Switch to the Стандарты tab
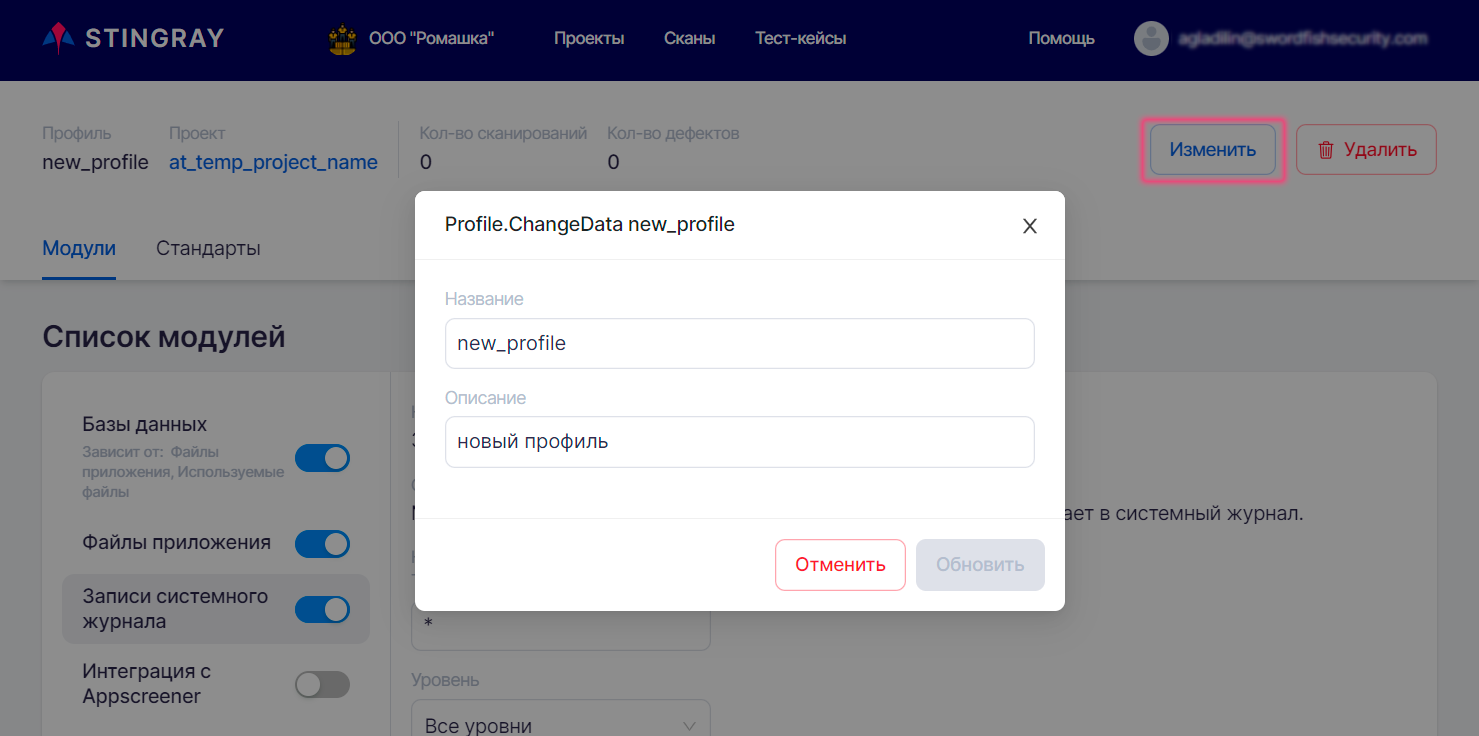This screenshot has height=736, width=1479. pyautogui.click(x=208, y=248)
